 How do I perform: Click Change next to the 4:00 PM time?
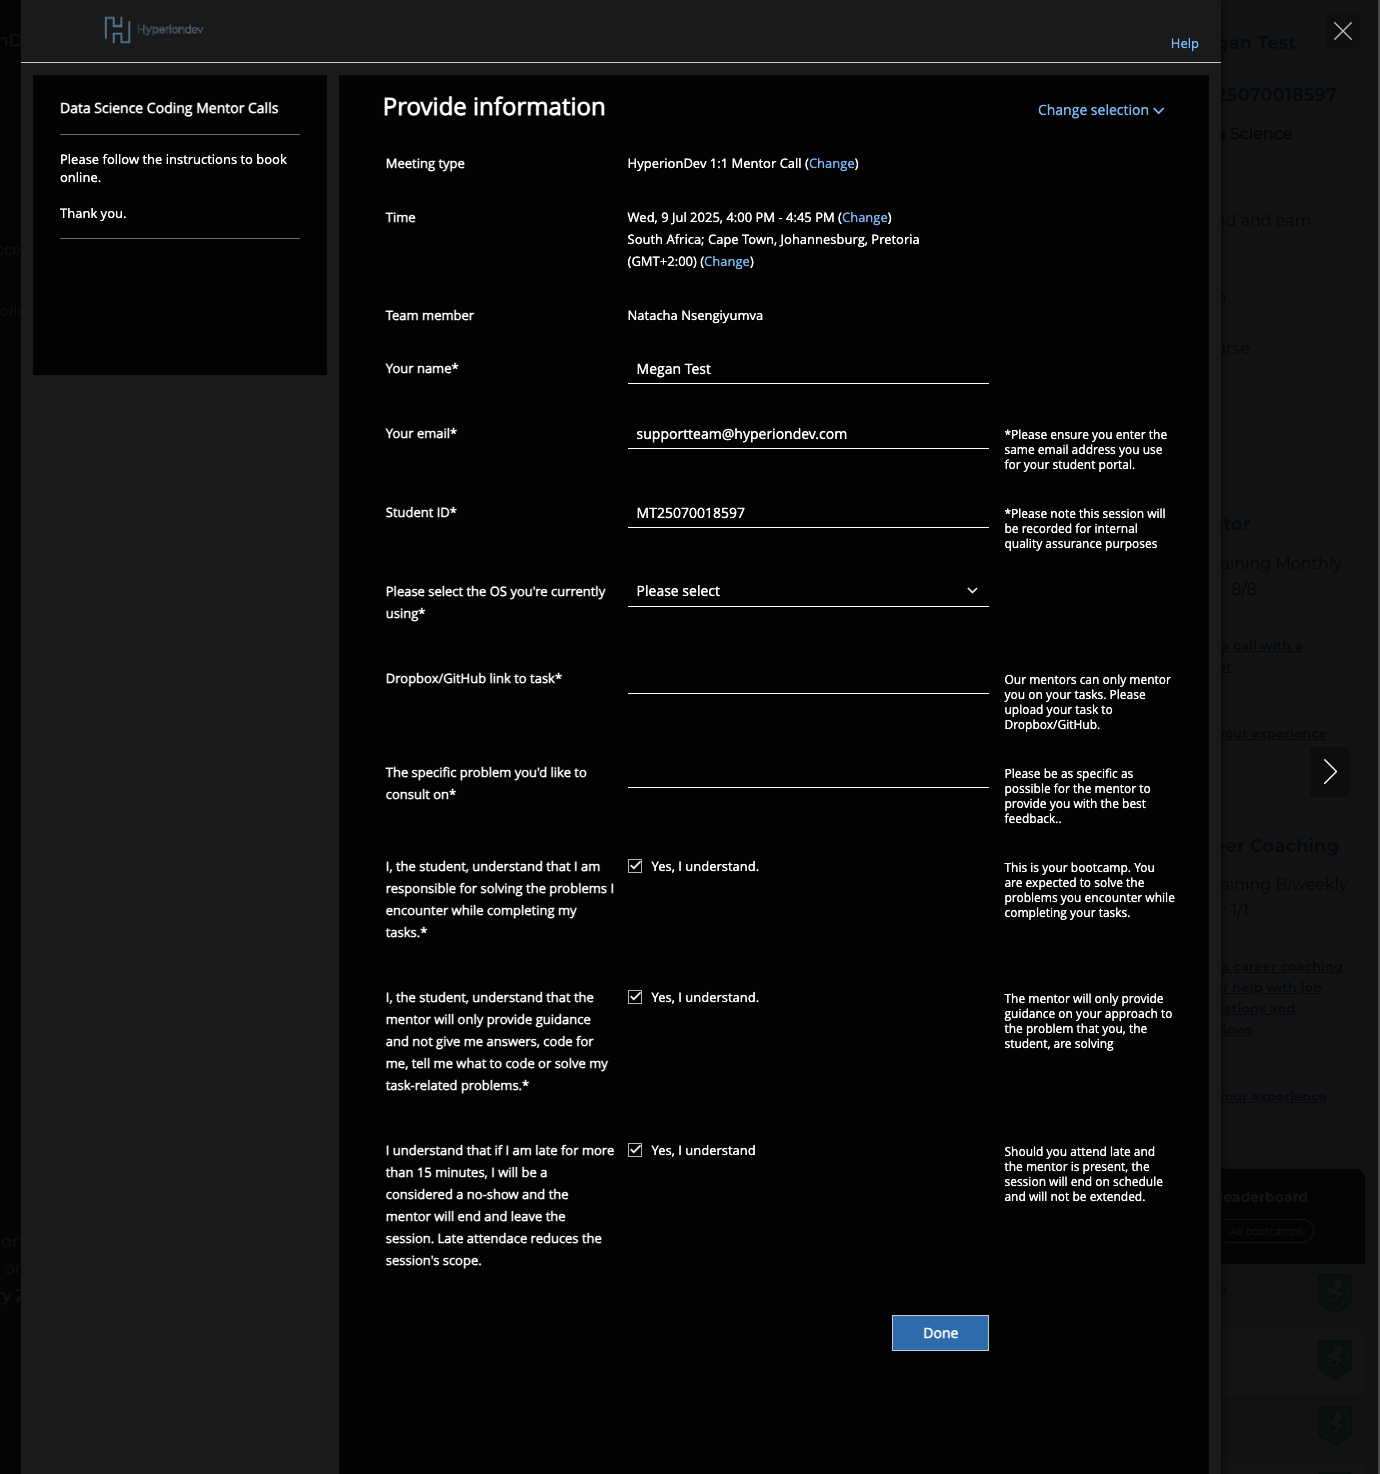(x=864, y=217)
